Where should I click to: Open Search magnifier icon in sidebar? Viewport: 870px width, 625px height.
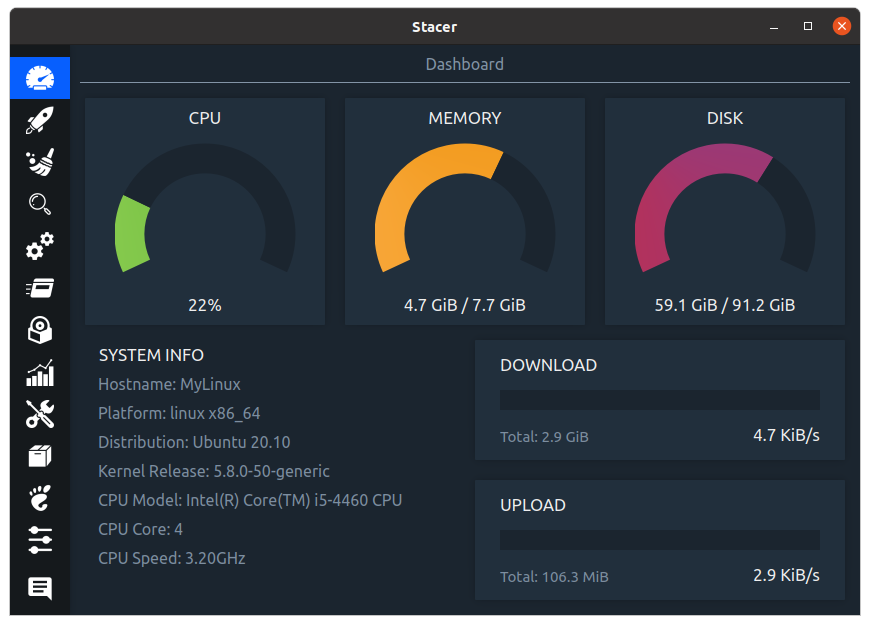(x=40, y=204)
